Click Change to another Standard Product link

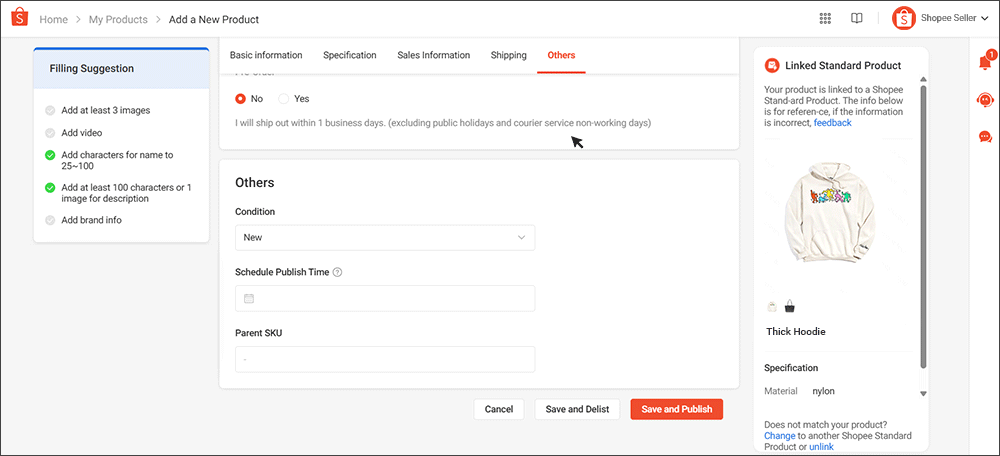click(779, 436)
